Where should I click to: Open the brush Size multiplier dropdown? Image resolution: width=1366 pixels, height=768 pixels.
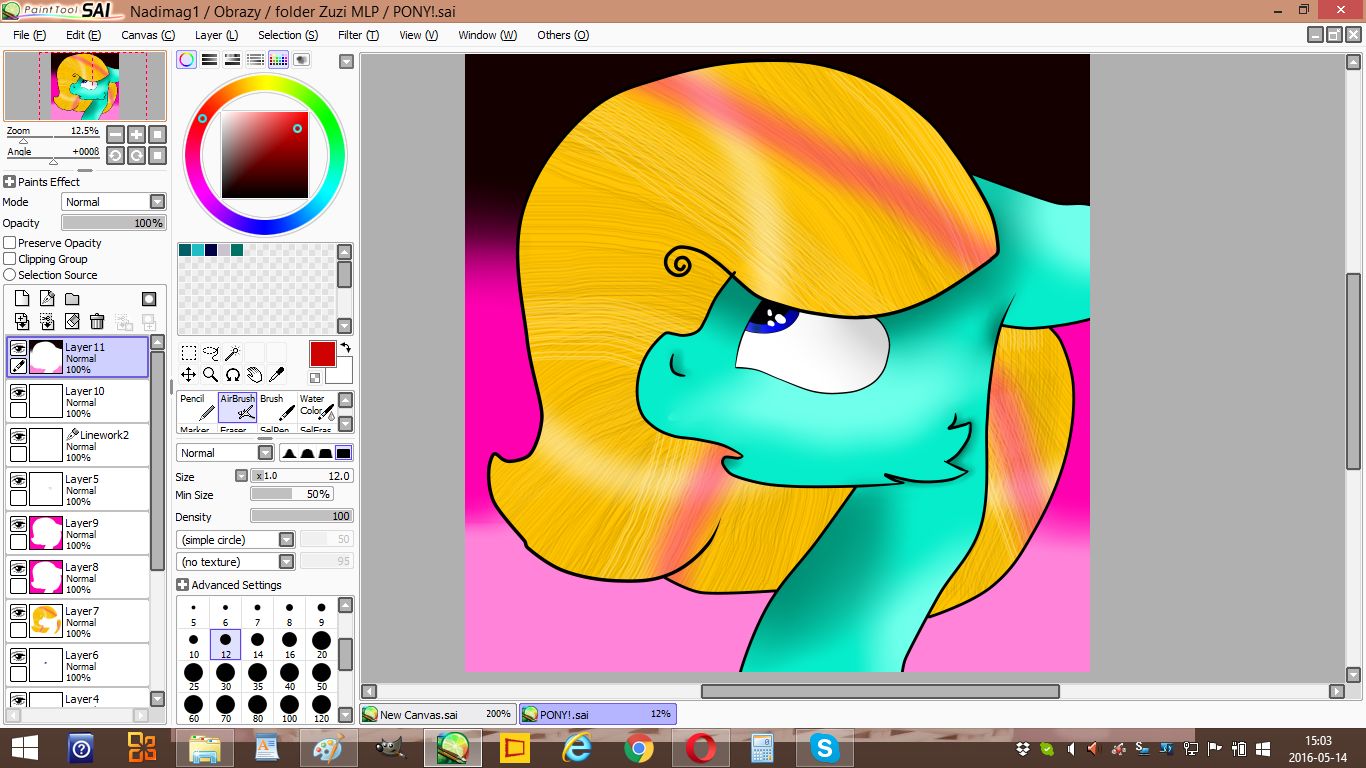241,476
